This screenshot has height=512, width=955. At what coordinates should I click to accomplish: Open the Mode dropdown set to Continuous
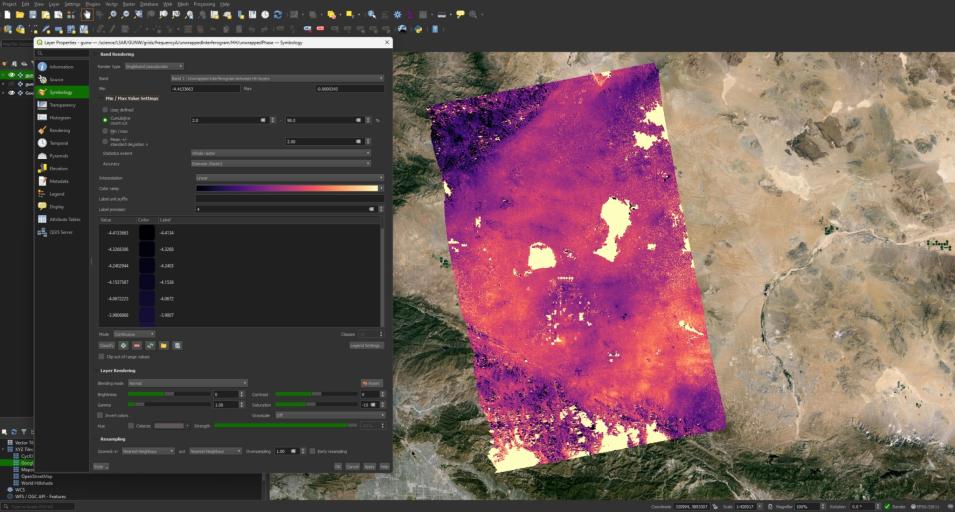click(x=135, y=334)
